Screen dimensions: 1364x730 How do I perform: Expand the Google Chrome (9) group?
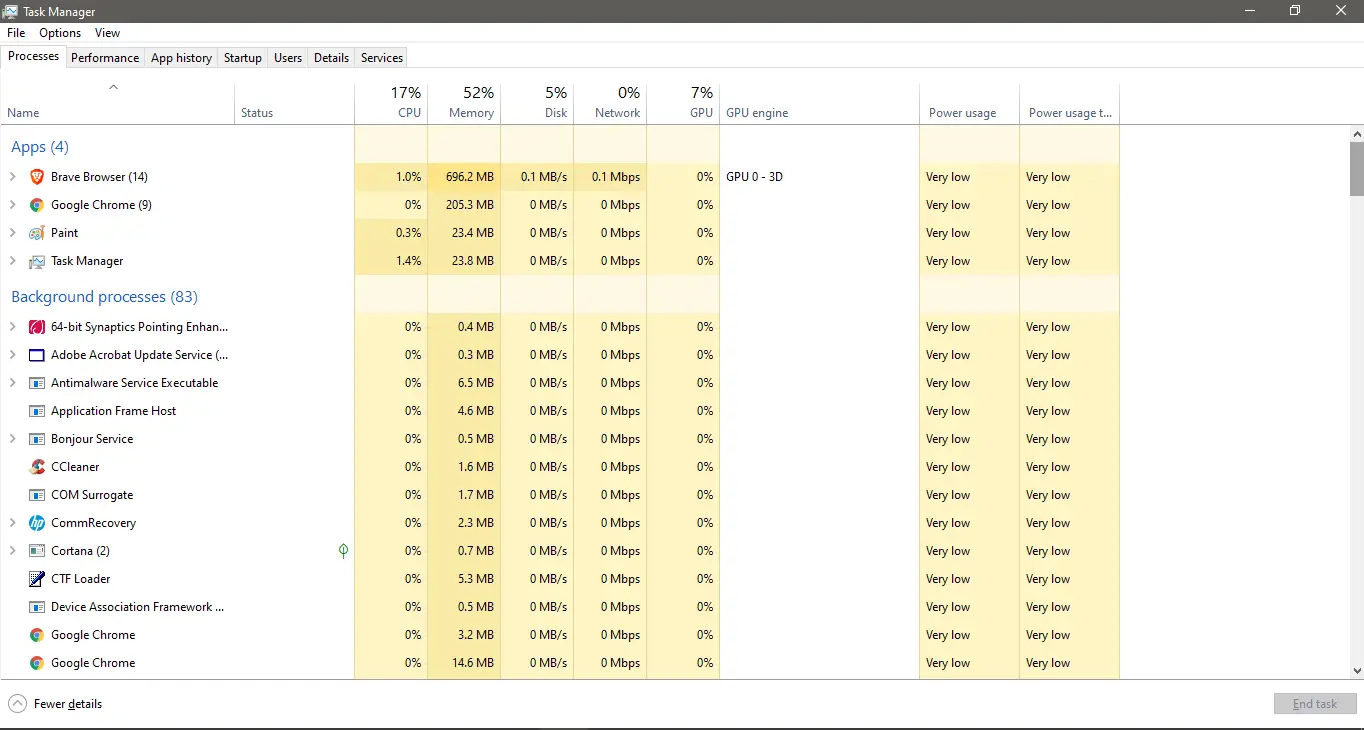click(x=13, y=205)
